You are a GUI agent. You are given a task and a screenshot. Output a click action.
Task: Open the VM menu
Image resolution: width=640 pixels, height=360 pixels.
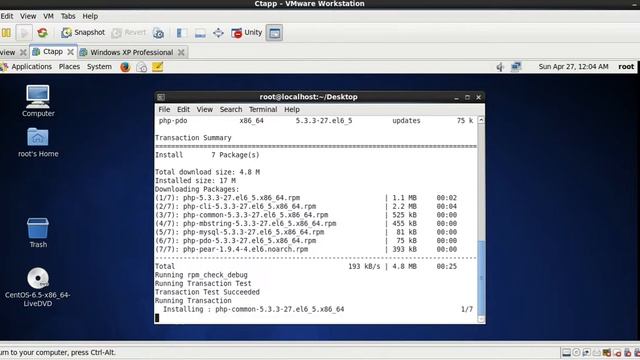pos(49,16)
